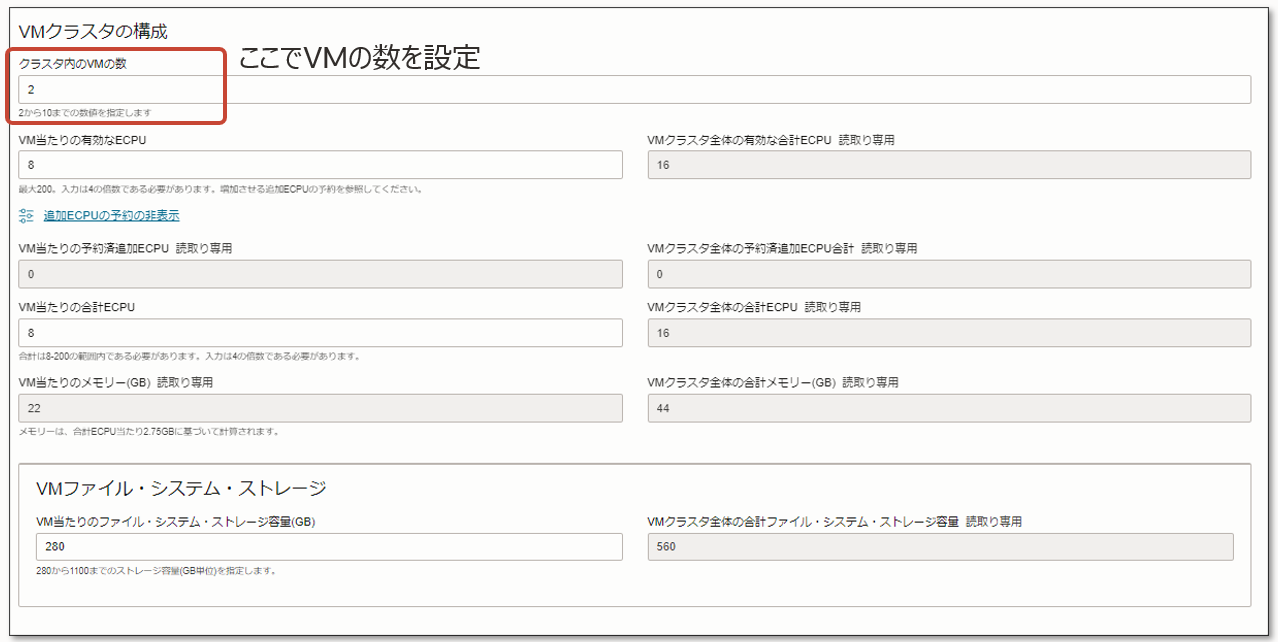Click the hint text 2から10までの数値を指定します
1278x642 pixels.
85,113
